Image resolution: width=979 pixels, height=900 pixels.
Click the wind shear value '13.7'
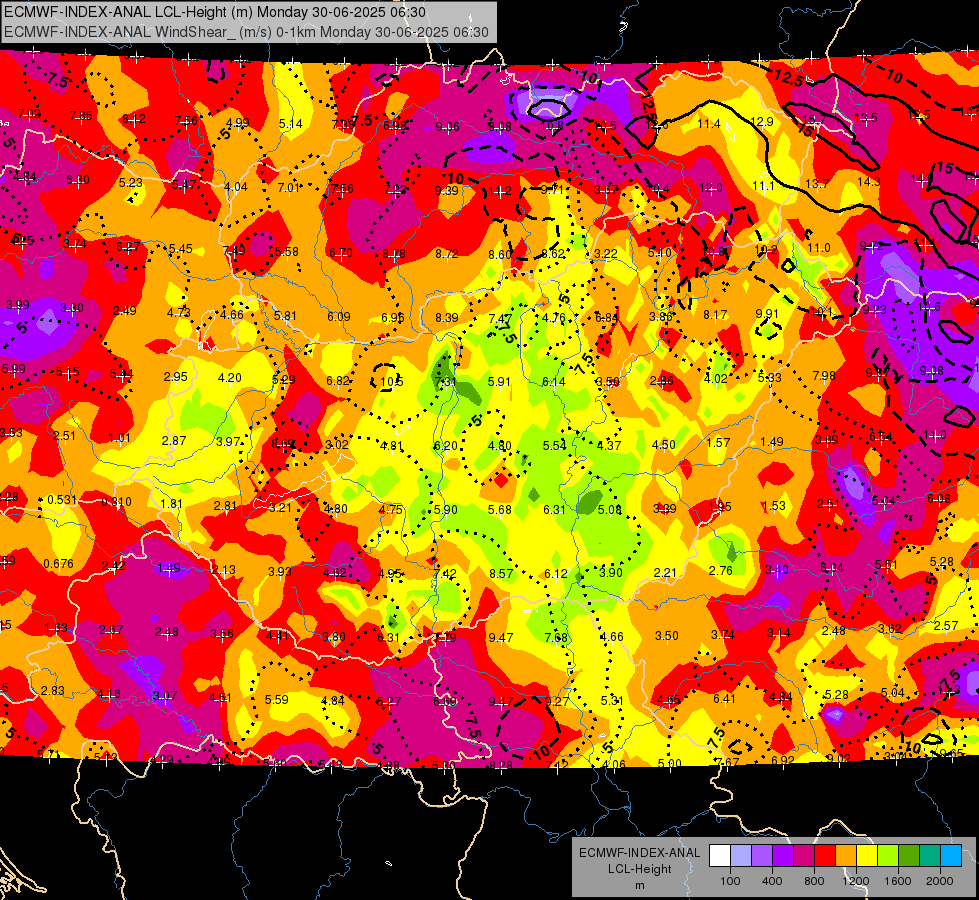[817, 183]
